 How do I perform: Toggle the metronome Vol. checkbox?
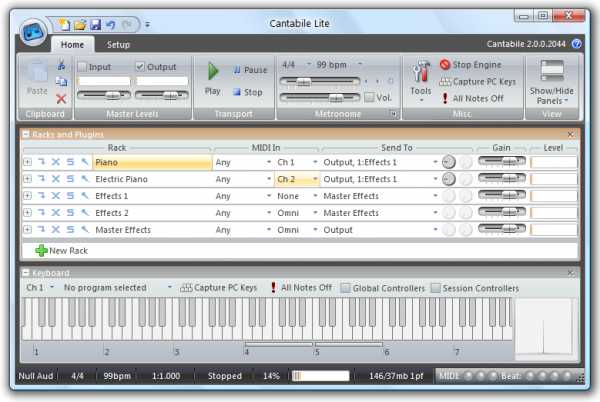point(369,97)
